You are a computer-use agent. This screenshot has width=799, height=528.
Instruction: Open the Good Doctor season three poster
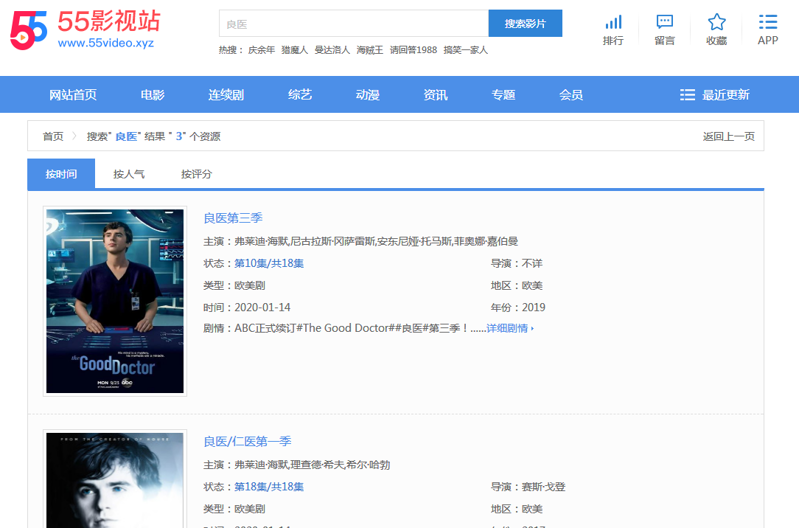pos(115,301)
